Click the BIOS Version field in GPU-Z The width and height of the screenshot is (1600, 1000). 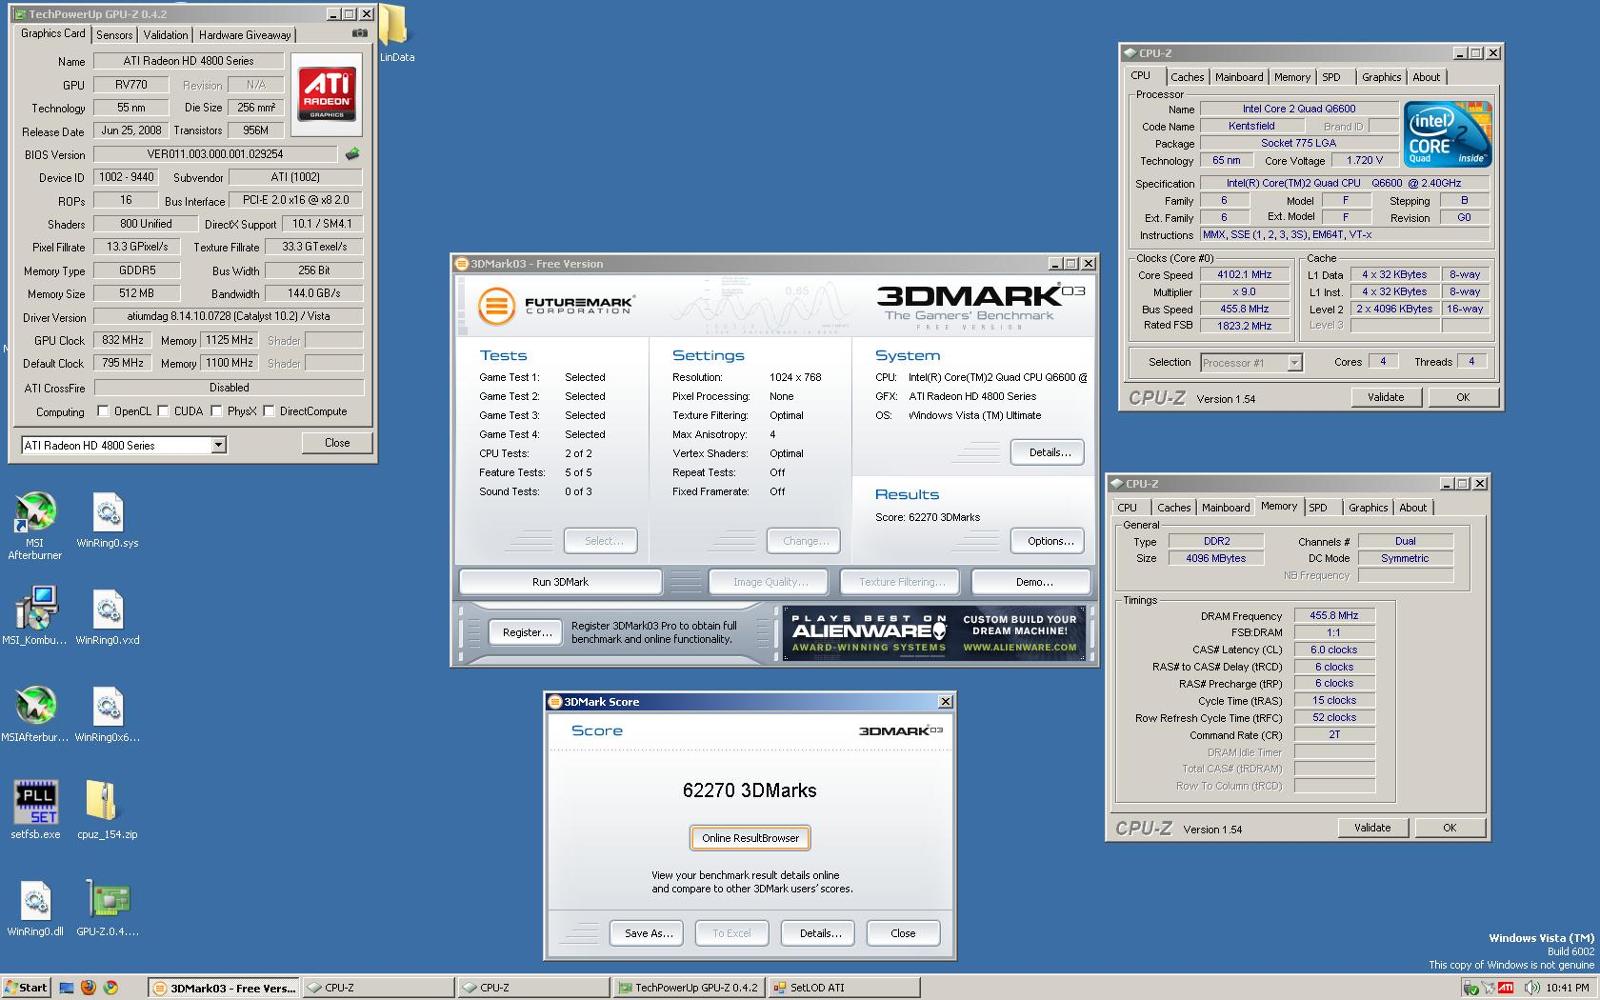tap(215, 154)
